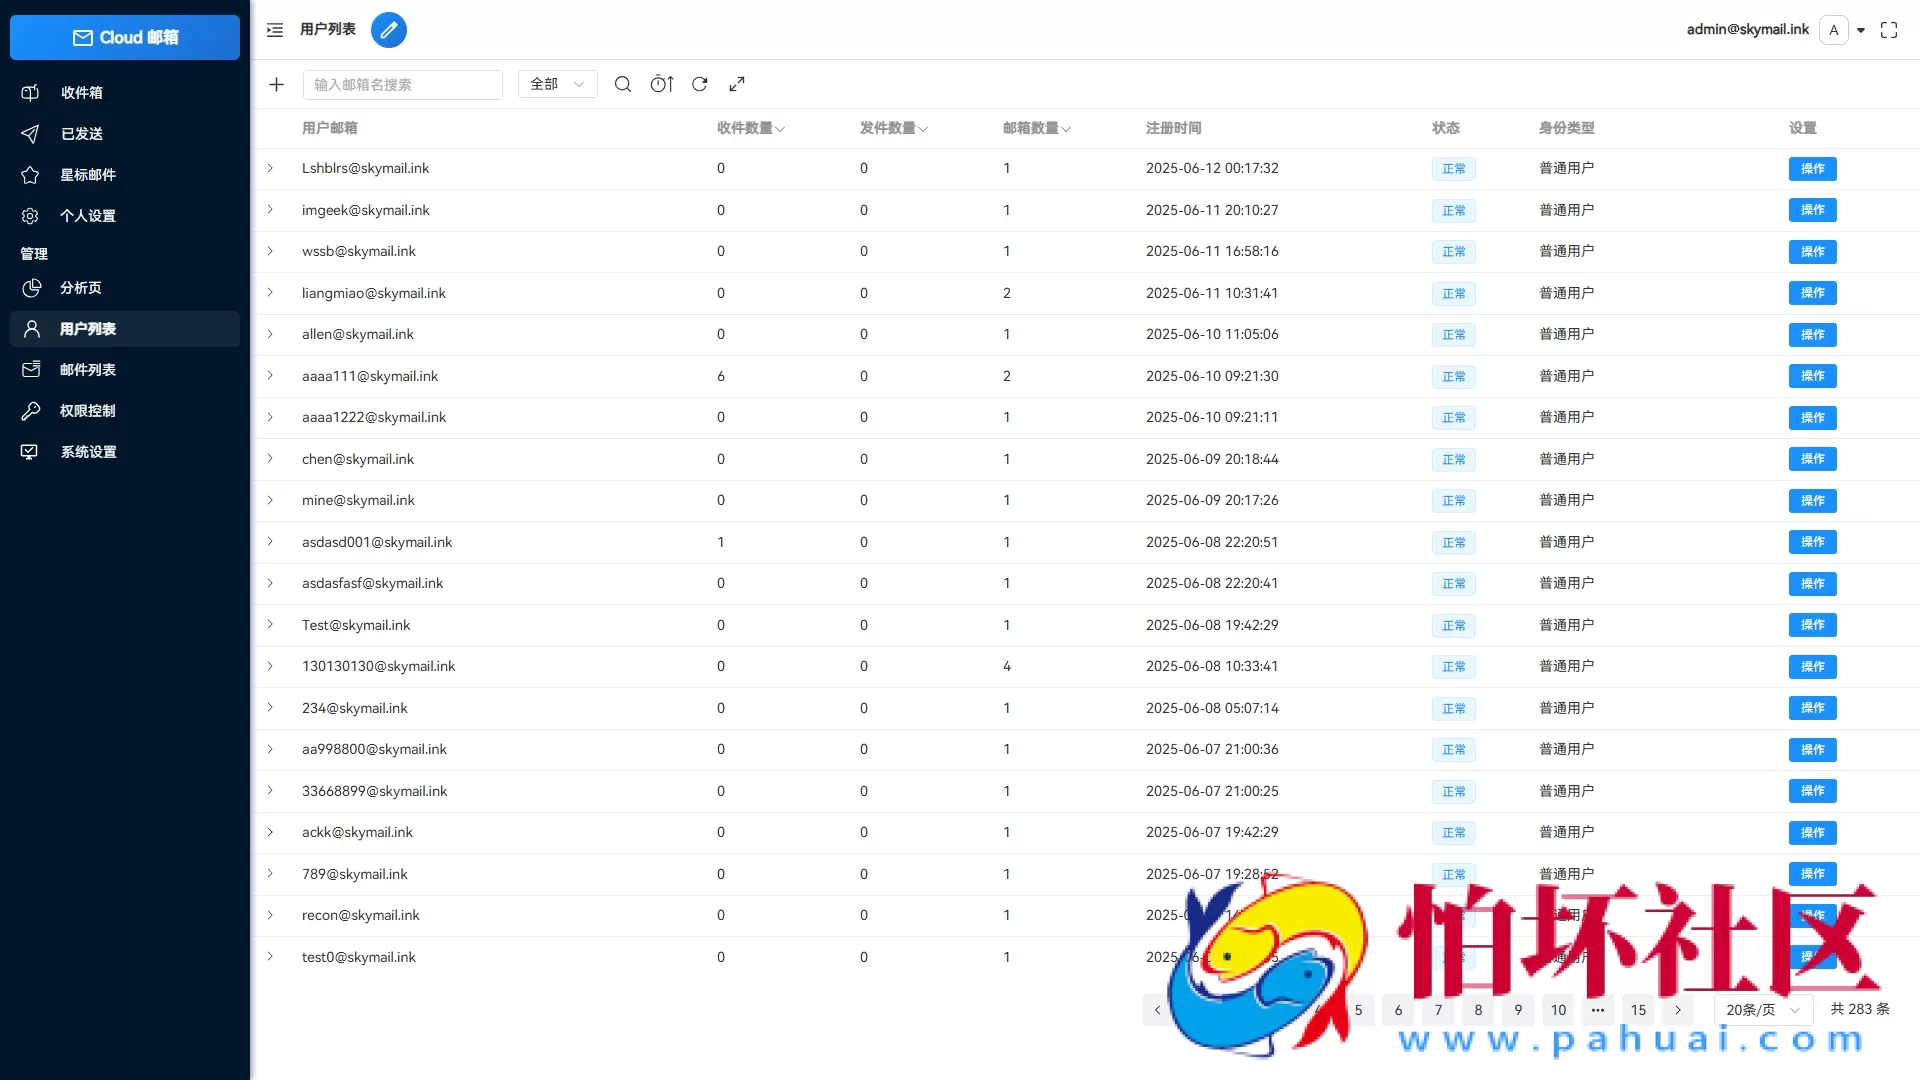Screen dimensions: 1920x1080
Task: Click the edit pencil beside 用户列表 title
Action: (389, 30)
